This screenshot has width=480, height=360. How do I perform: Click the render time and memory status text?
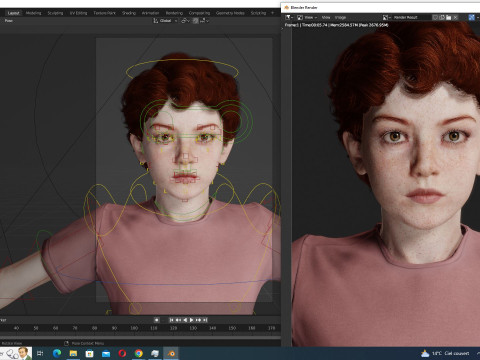click(x=336, y=25)
